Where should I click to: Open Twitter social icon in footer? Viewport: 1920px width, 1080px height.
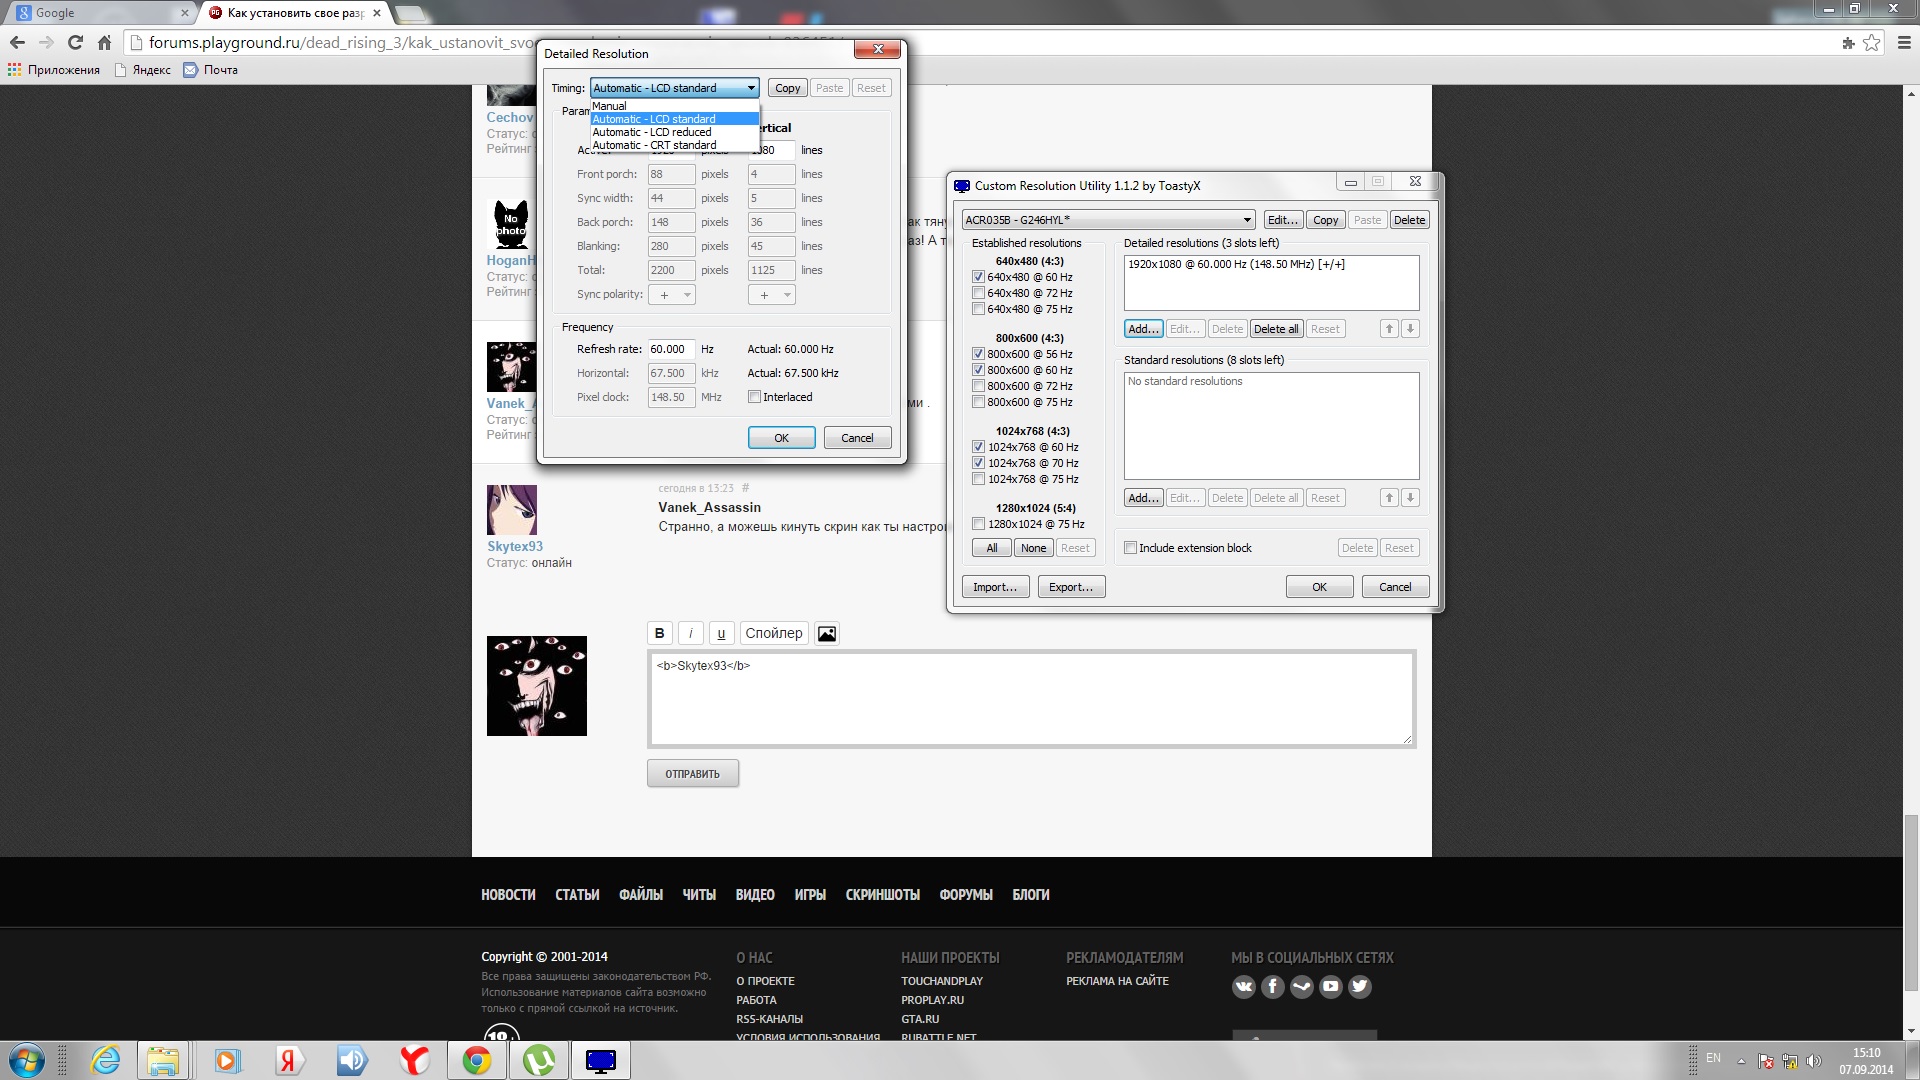coord(1359,987)
